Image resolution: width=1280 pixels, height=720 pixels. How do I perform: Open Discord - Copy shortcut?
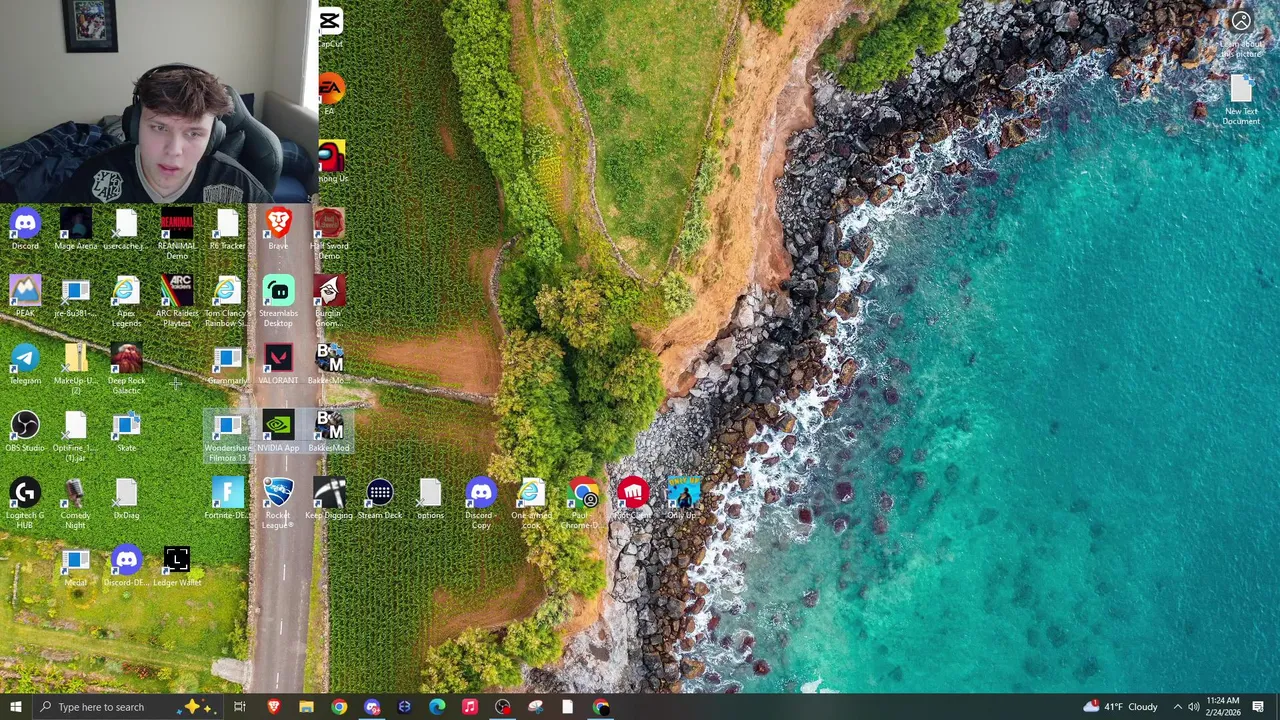point(481,504)
